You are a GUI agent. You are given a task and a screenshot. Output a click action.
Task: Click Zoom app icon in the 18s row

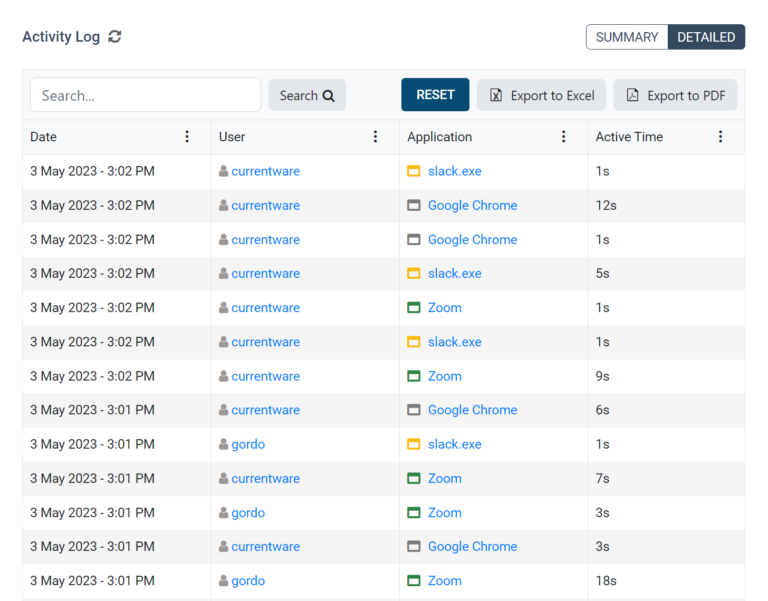[414, 581]
